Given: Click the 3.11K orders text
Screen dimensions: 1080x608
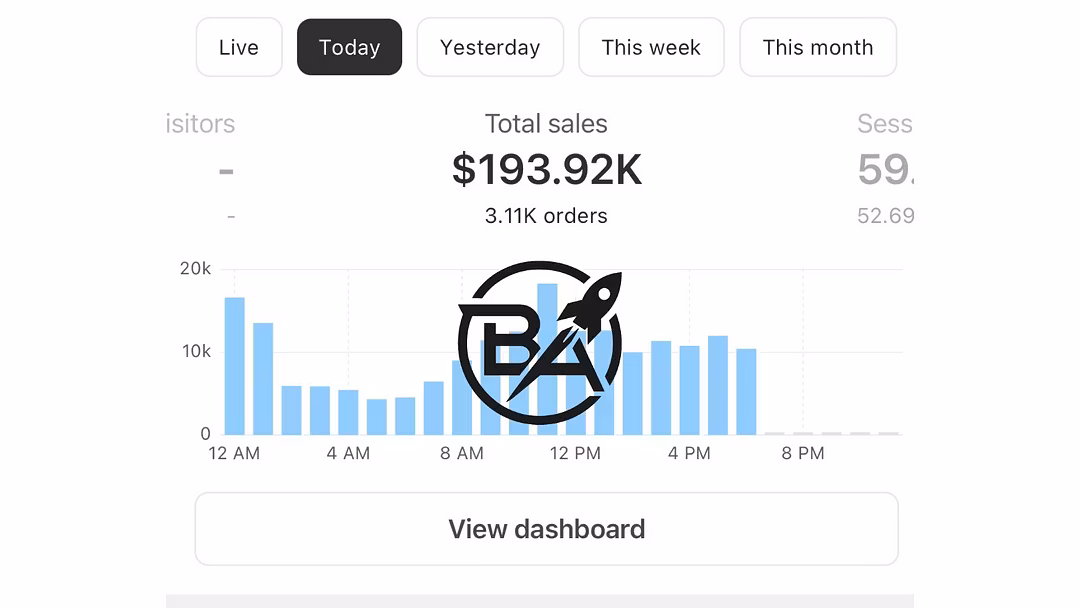Looking at the screenshot, I should [546, 216].
